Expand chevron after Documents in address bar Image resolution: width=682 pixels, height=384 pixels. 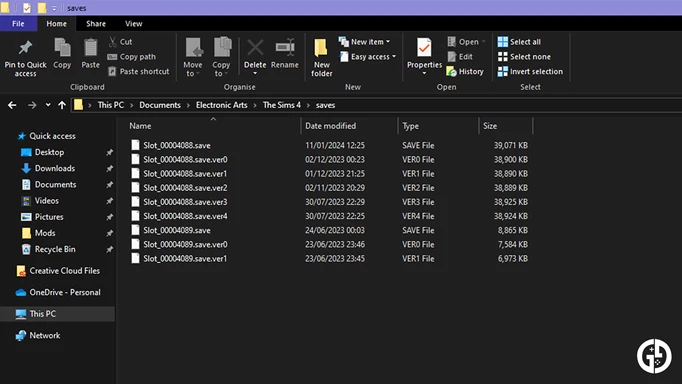pos(188,105)
